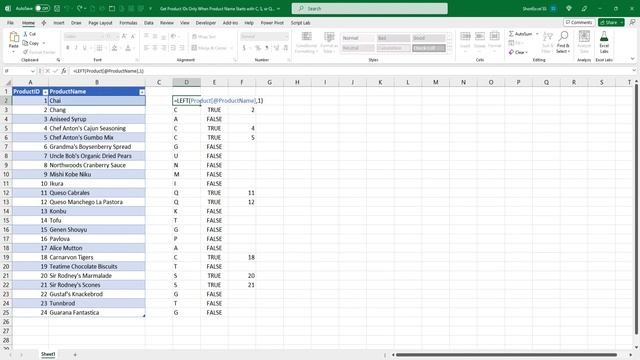The width and height of the screenshot is (640, 360).
Task: Expand the cell styles gallery
Action: coord(449,49)
